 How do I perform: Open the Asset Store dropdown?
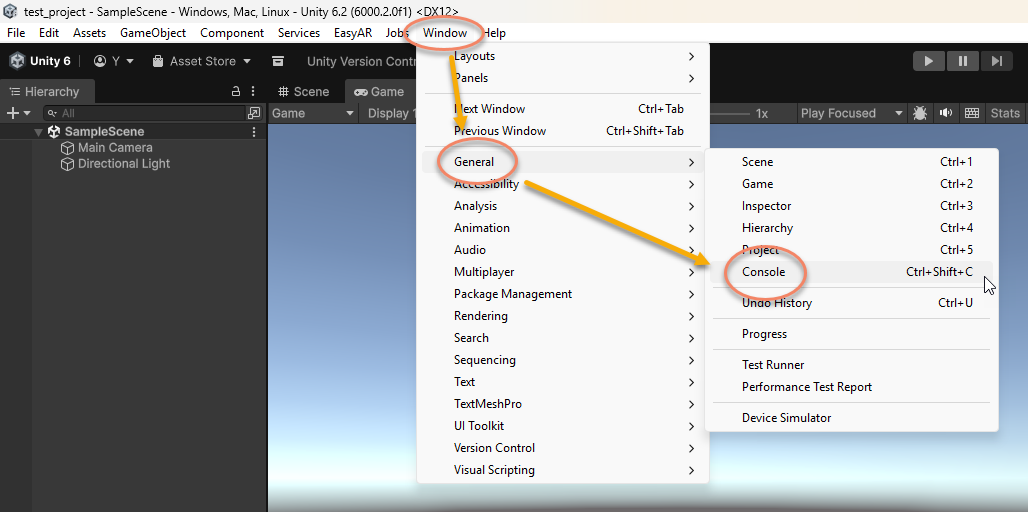click(x=202, y=61)
